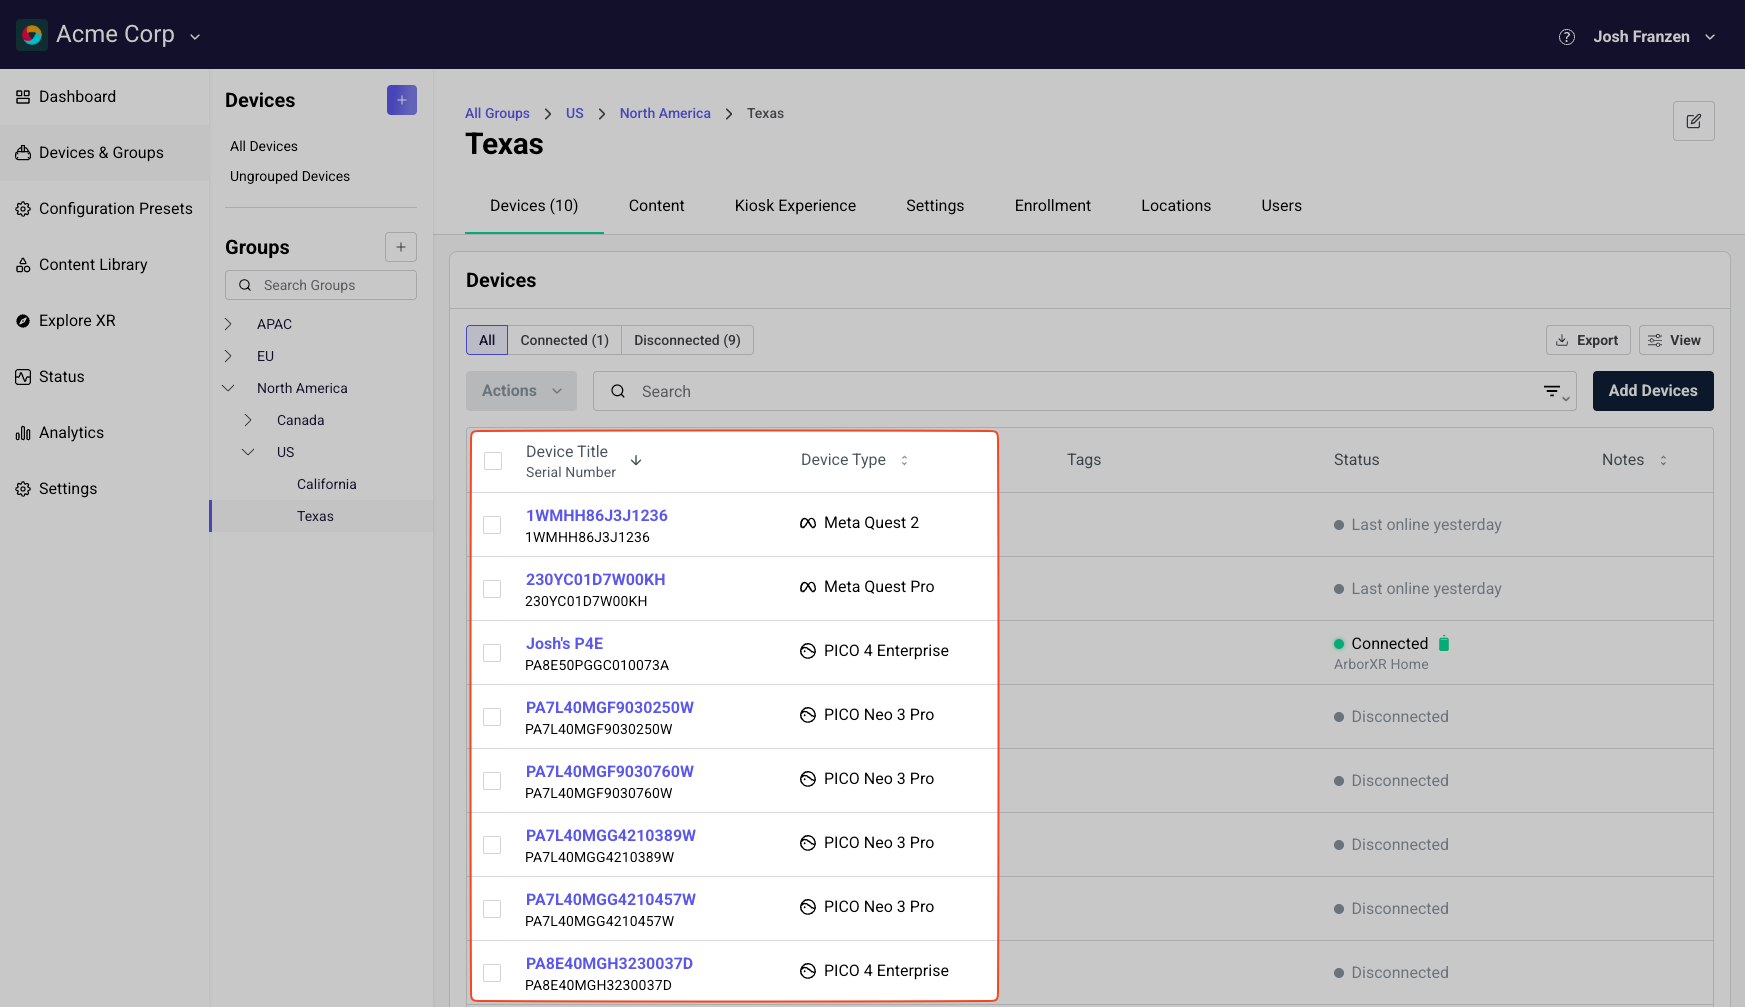Switch to the Locations tab
Viewport: 1745px width, 1007px height.
pyautogui.click(x=1176, y=206)
